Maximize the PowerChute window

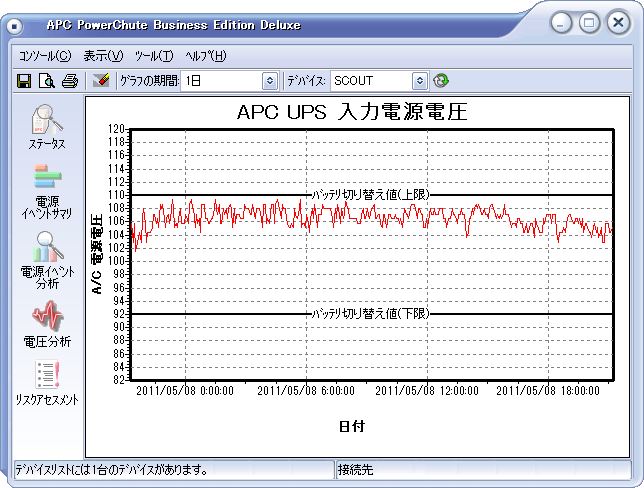590,22
